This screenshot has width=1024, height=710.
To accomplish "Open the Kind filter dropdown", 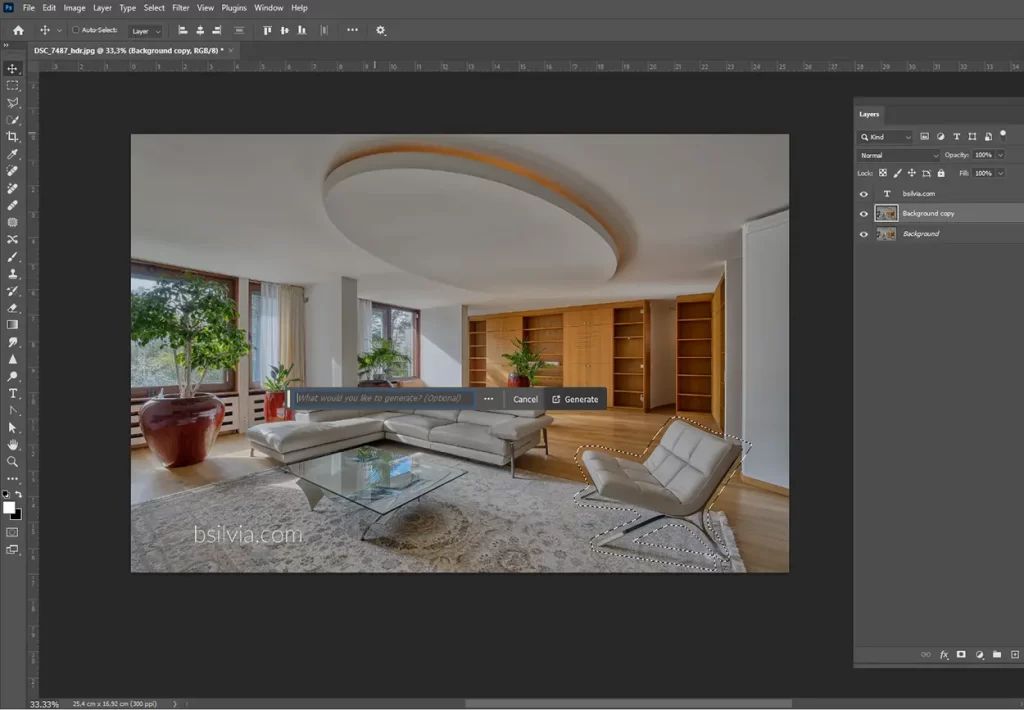I will (885, 137).
